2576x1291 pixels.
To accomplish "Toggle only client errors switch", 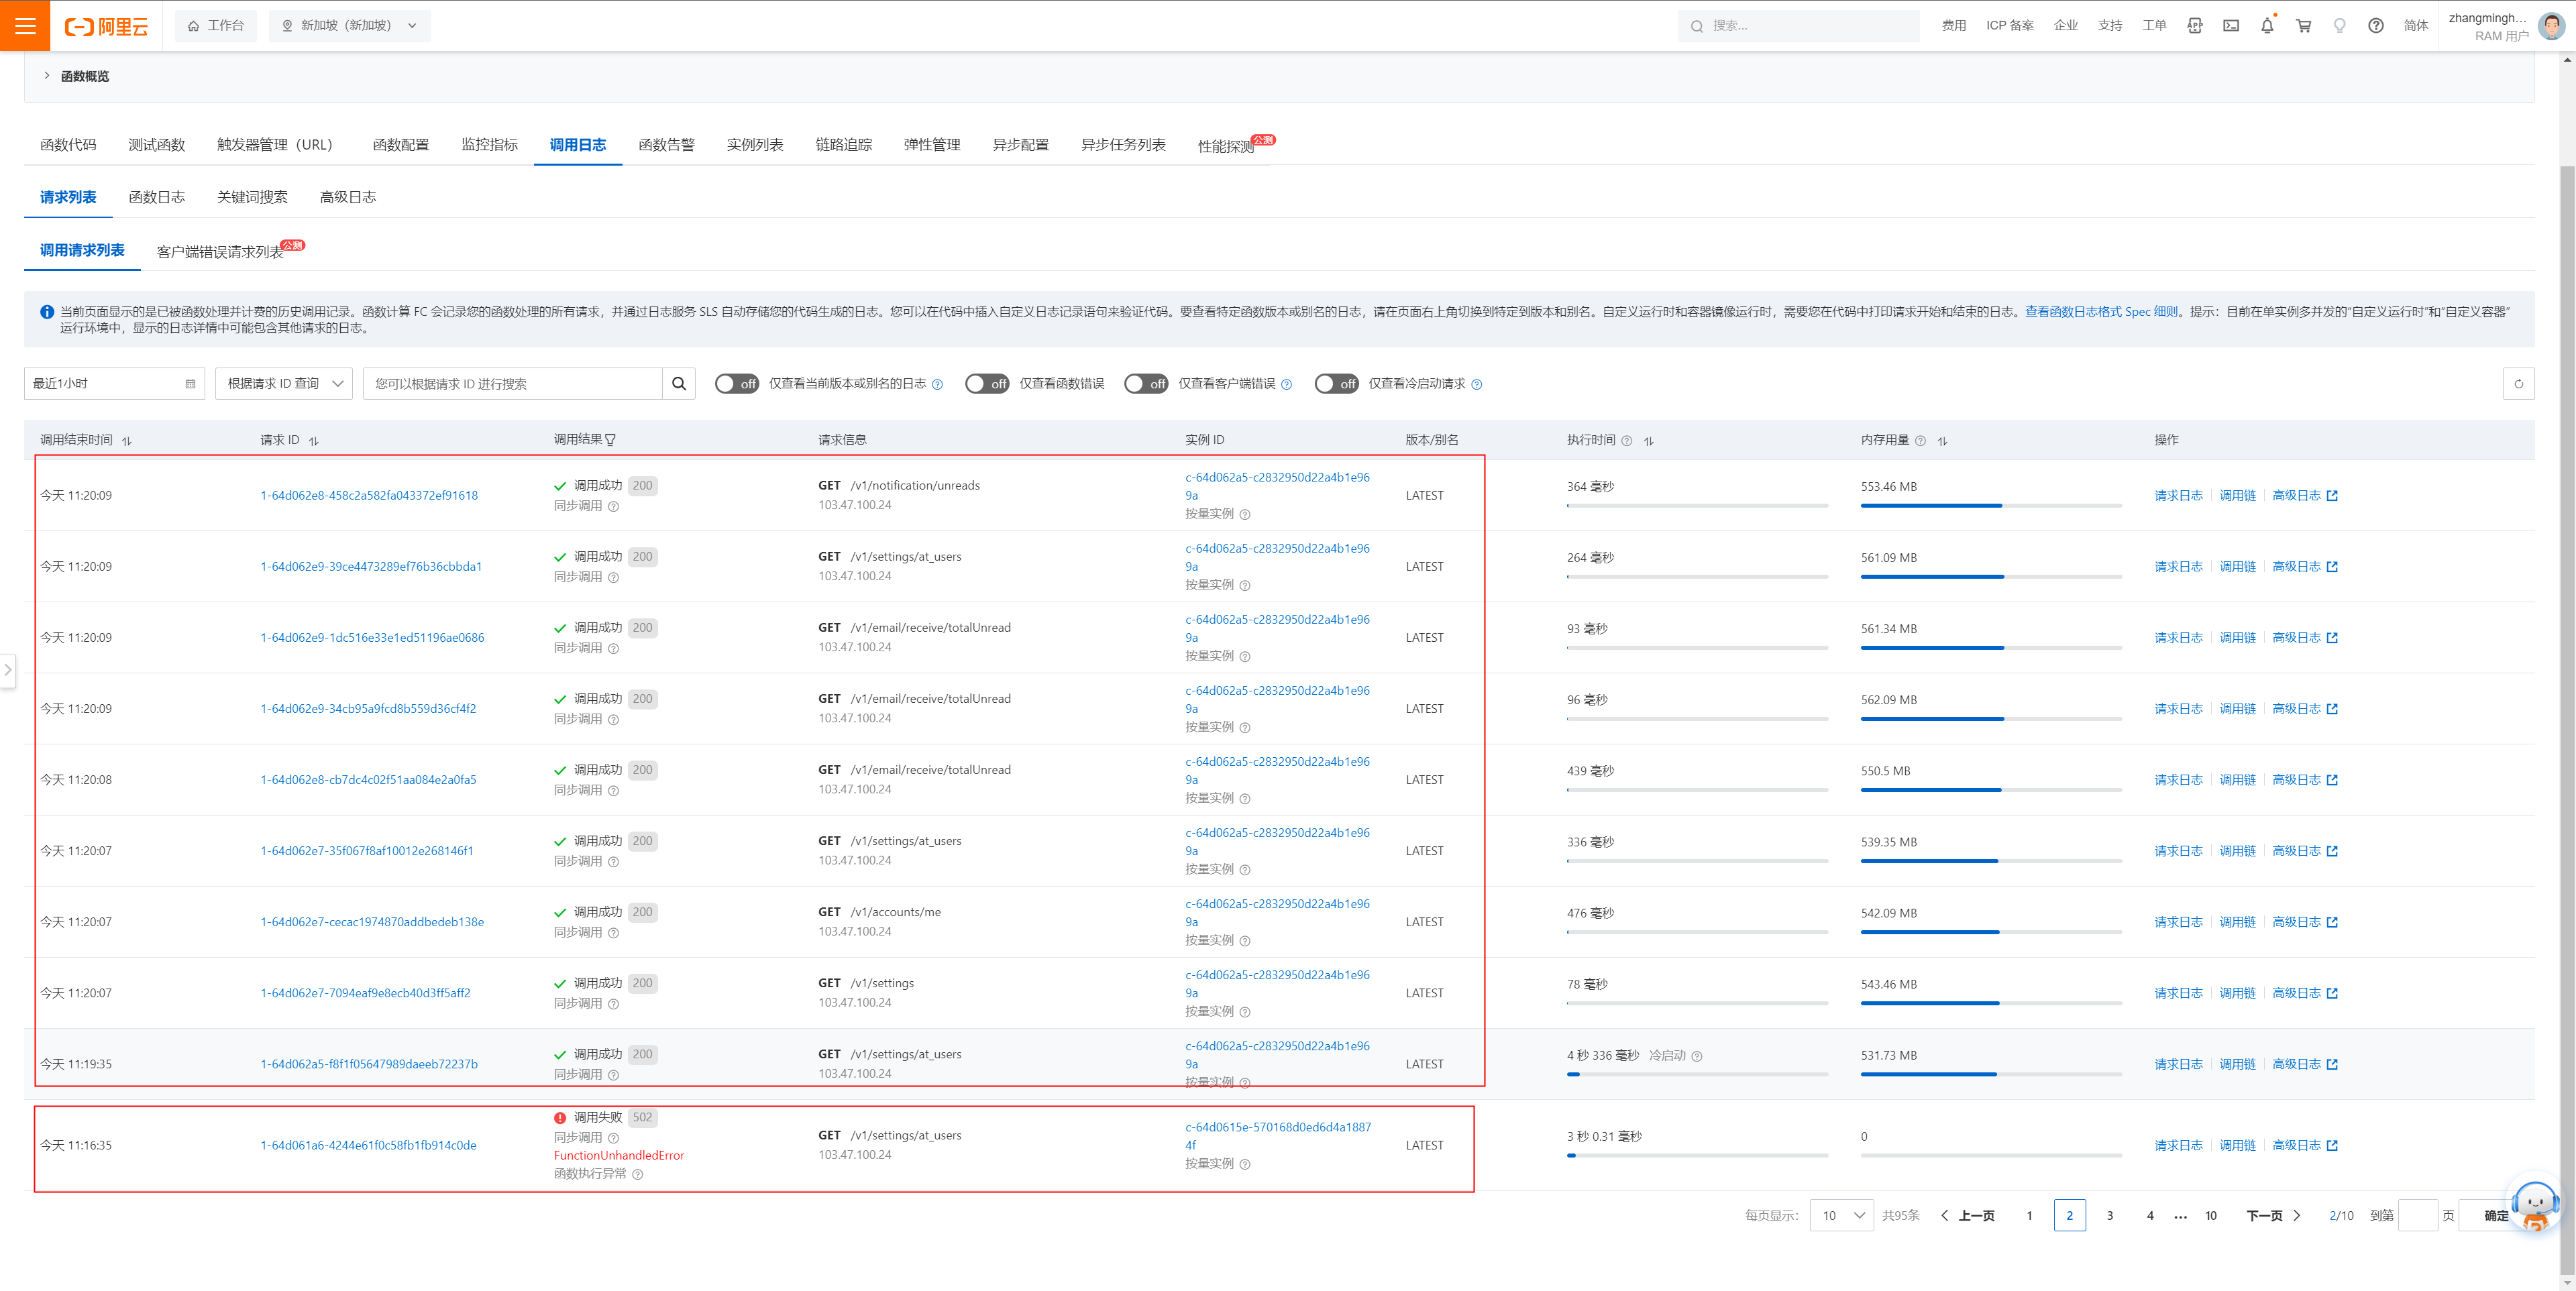I will pyautogui.click(x=1146, y=384).
